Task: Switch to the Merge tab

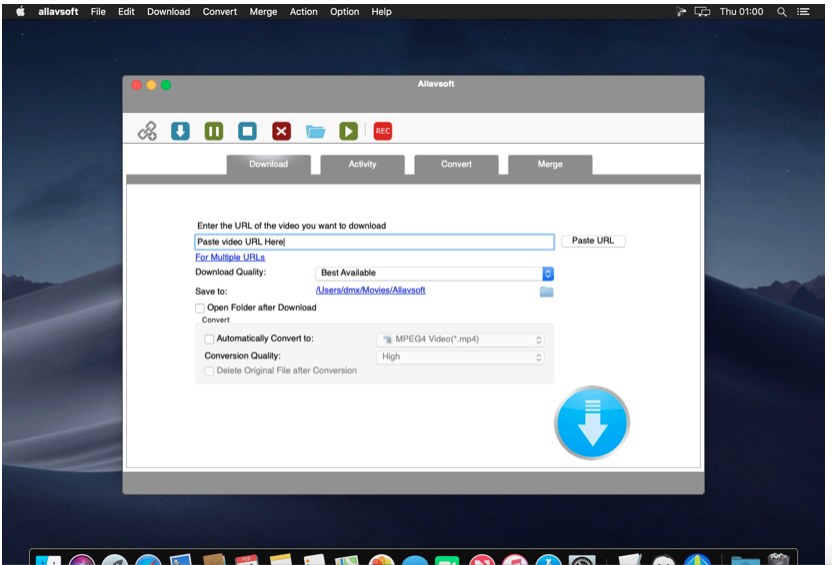Action: (x=550, y=164)
